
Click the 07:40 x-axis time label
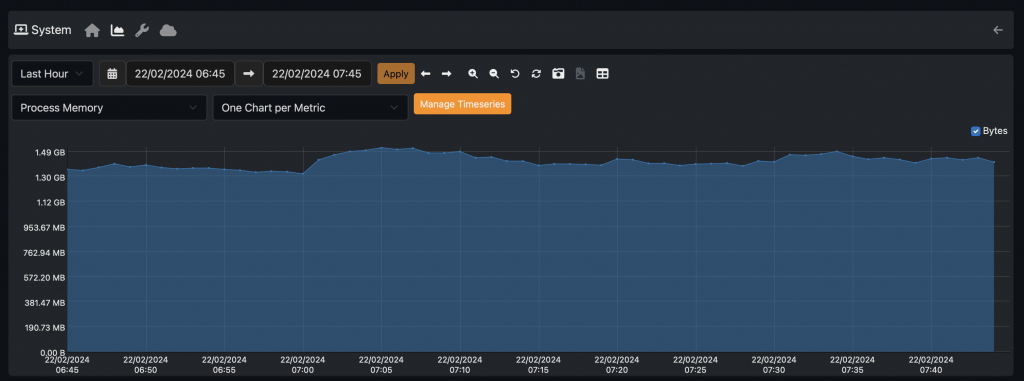pos(931,365)
